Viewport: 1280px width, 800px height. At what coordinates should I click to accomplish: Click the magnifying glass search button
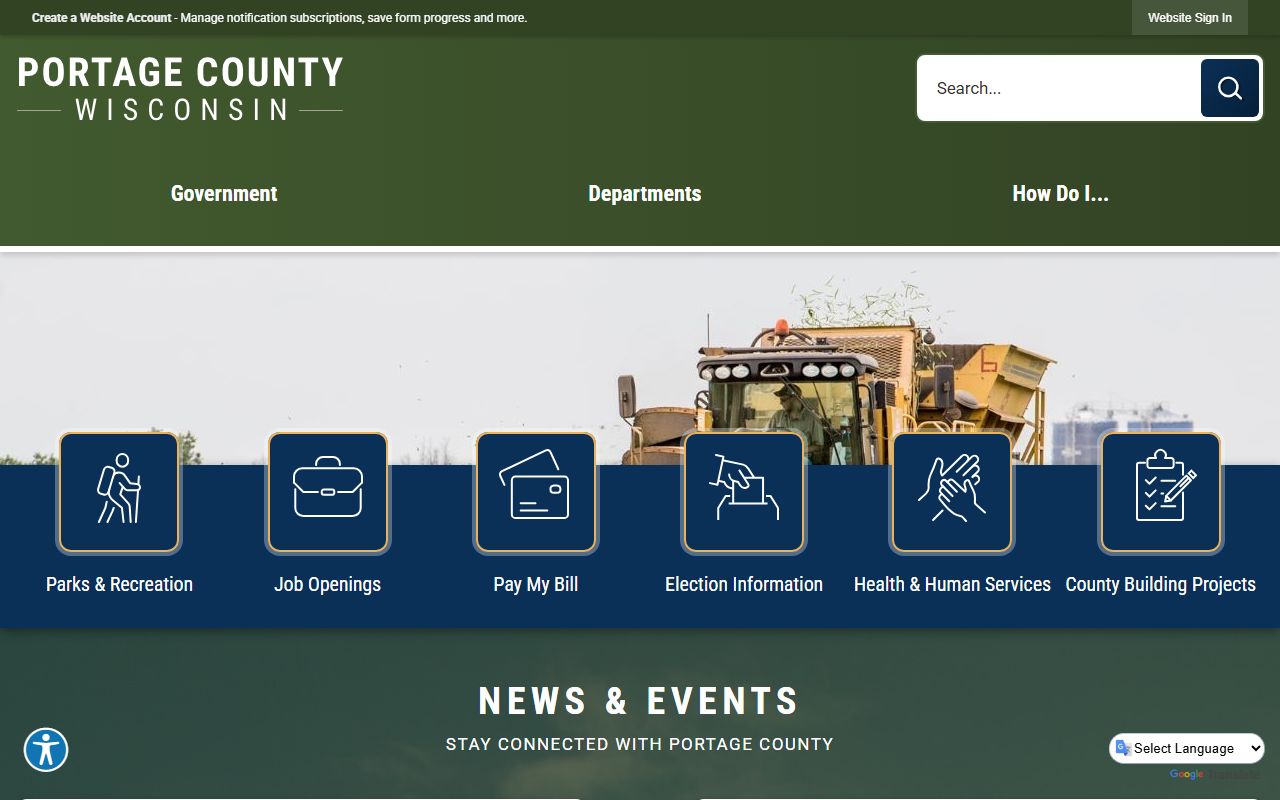point(1229,88)
